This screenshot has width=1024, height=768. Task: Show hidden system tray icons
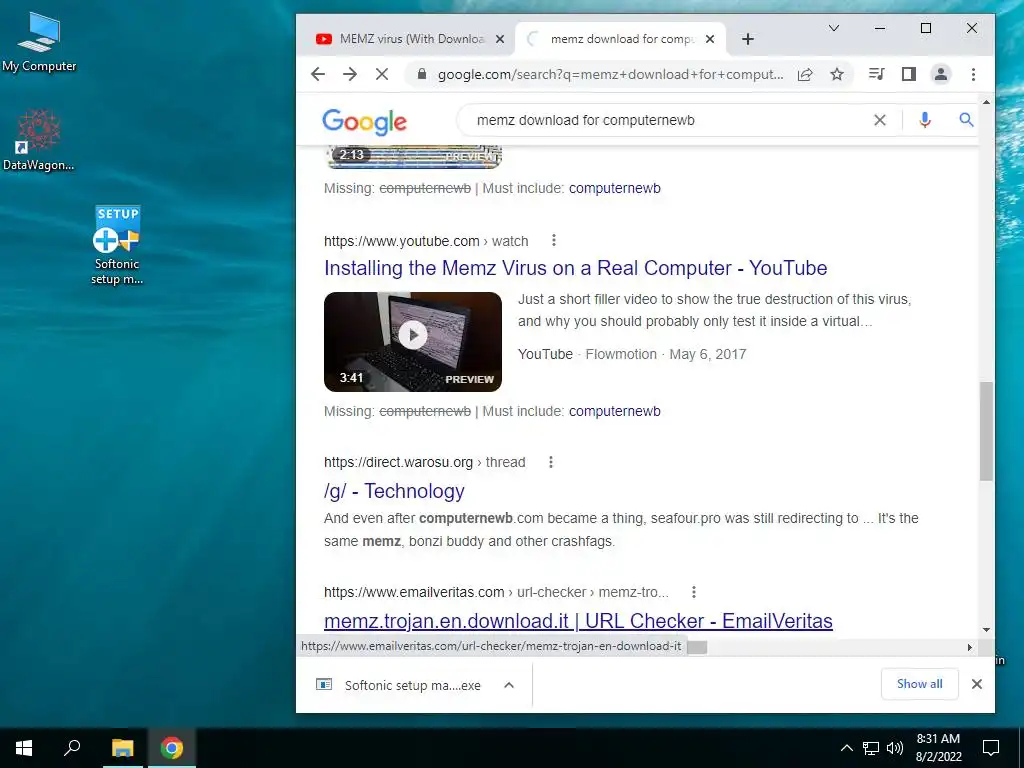(x=846, y=748)
